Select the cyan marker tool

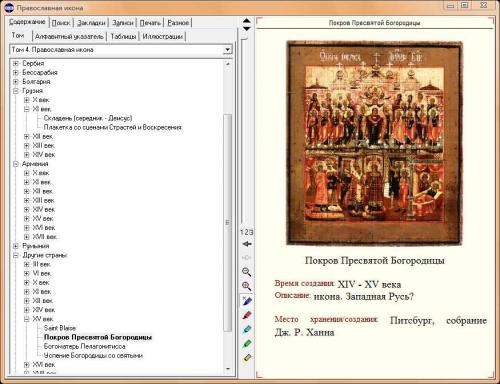pos(247,329)
